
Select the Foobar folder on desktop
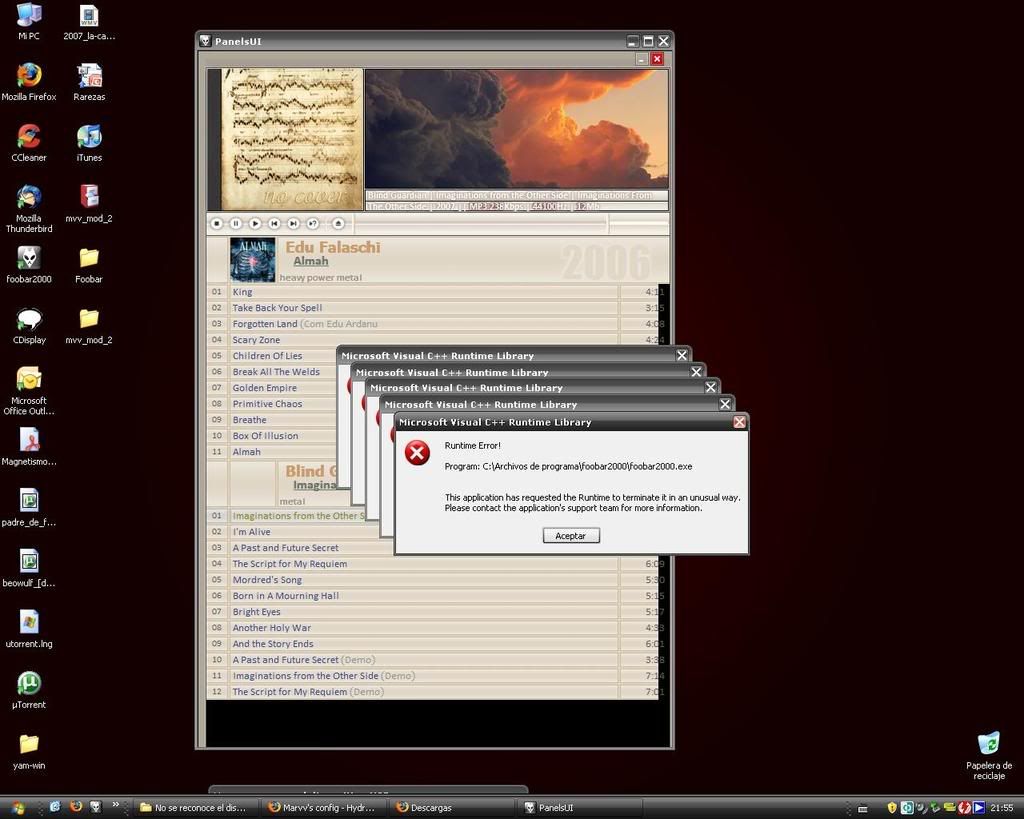coord(89,265)
